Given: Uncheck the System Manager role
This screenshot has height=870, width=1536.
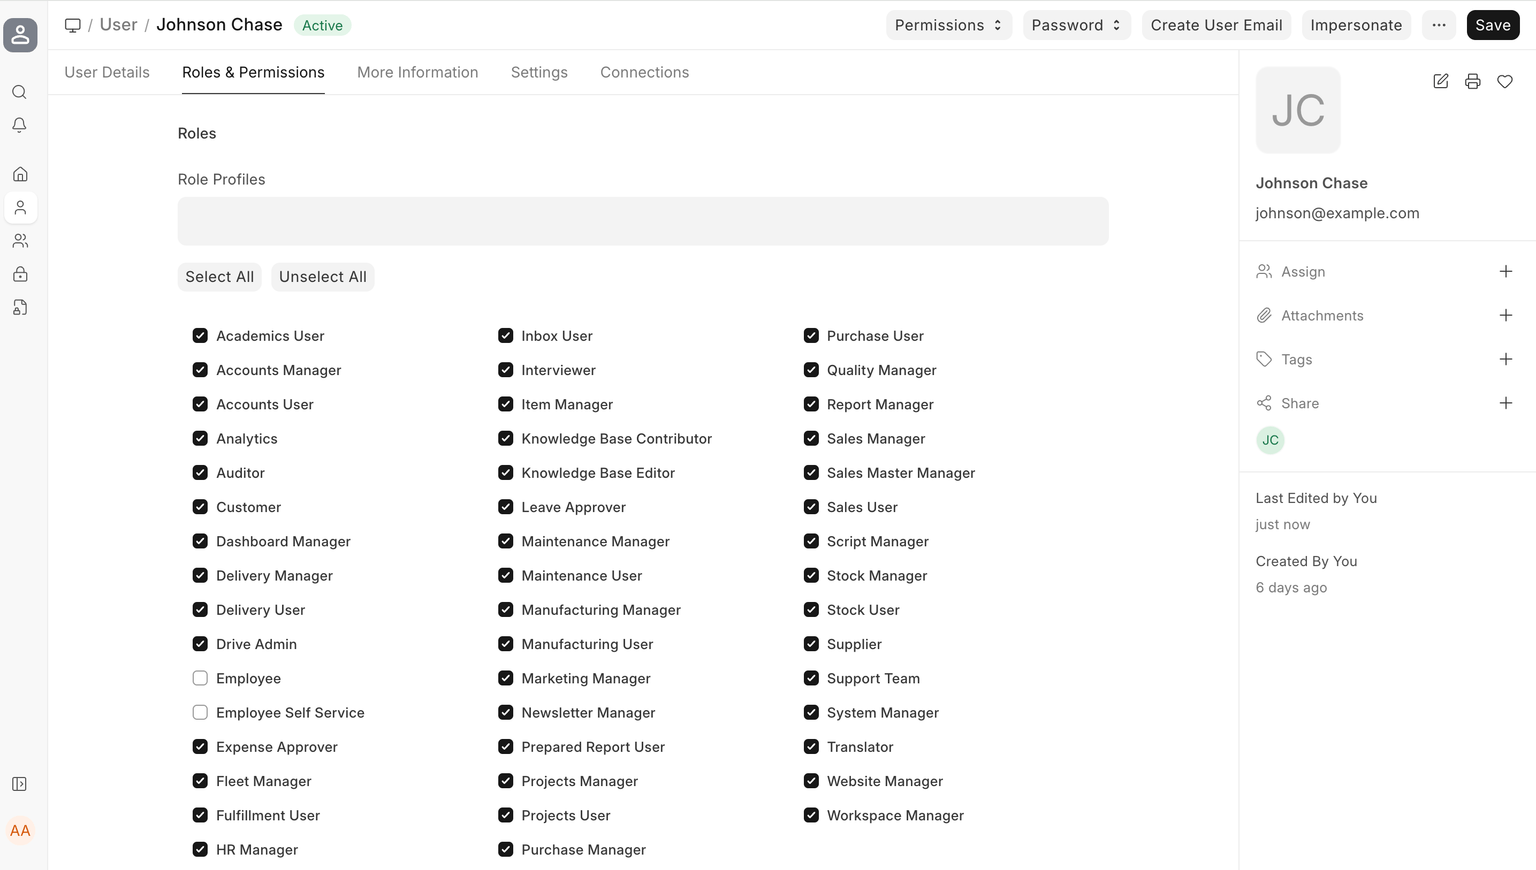Looking at the screenshot, I should 811,713.
